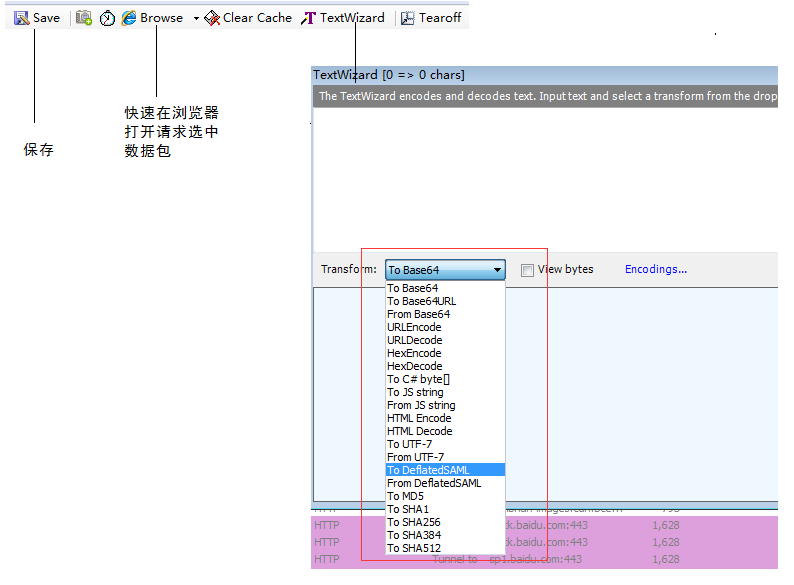Click the TextWizard window title bar
794x585 pixels.
pos(545,75)
